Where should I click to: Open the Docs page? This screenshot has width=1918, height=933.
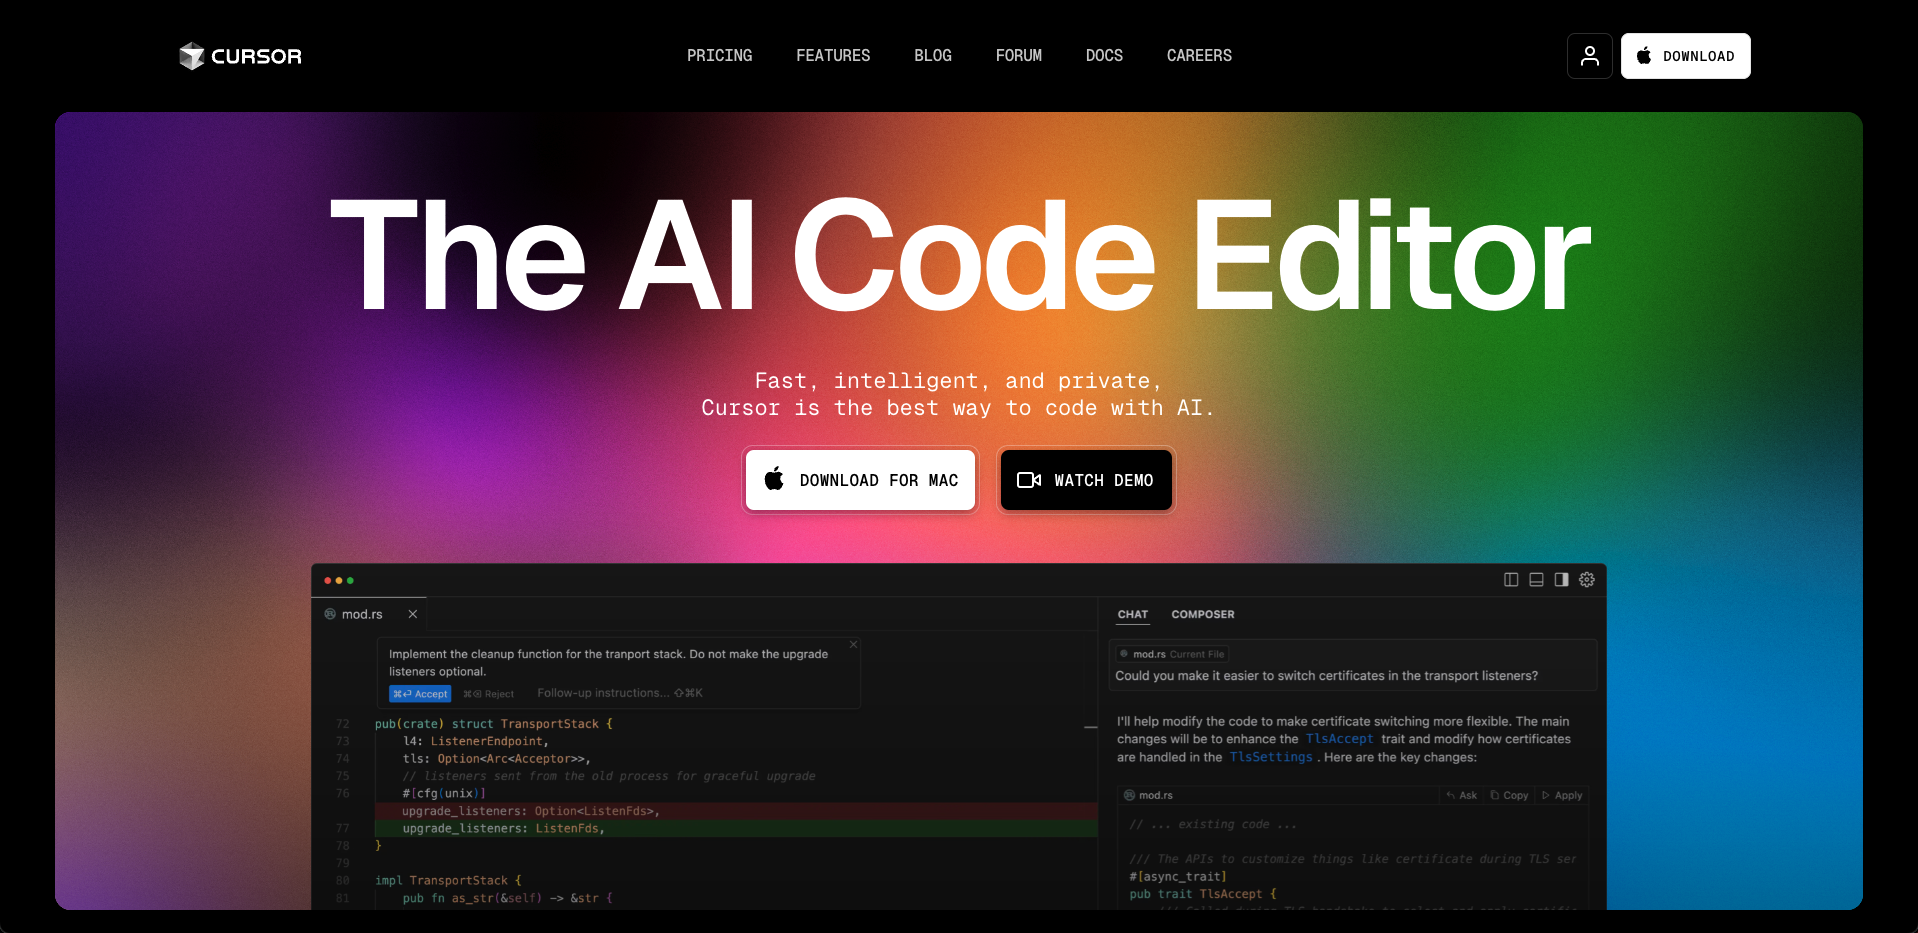(1104, 56)
